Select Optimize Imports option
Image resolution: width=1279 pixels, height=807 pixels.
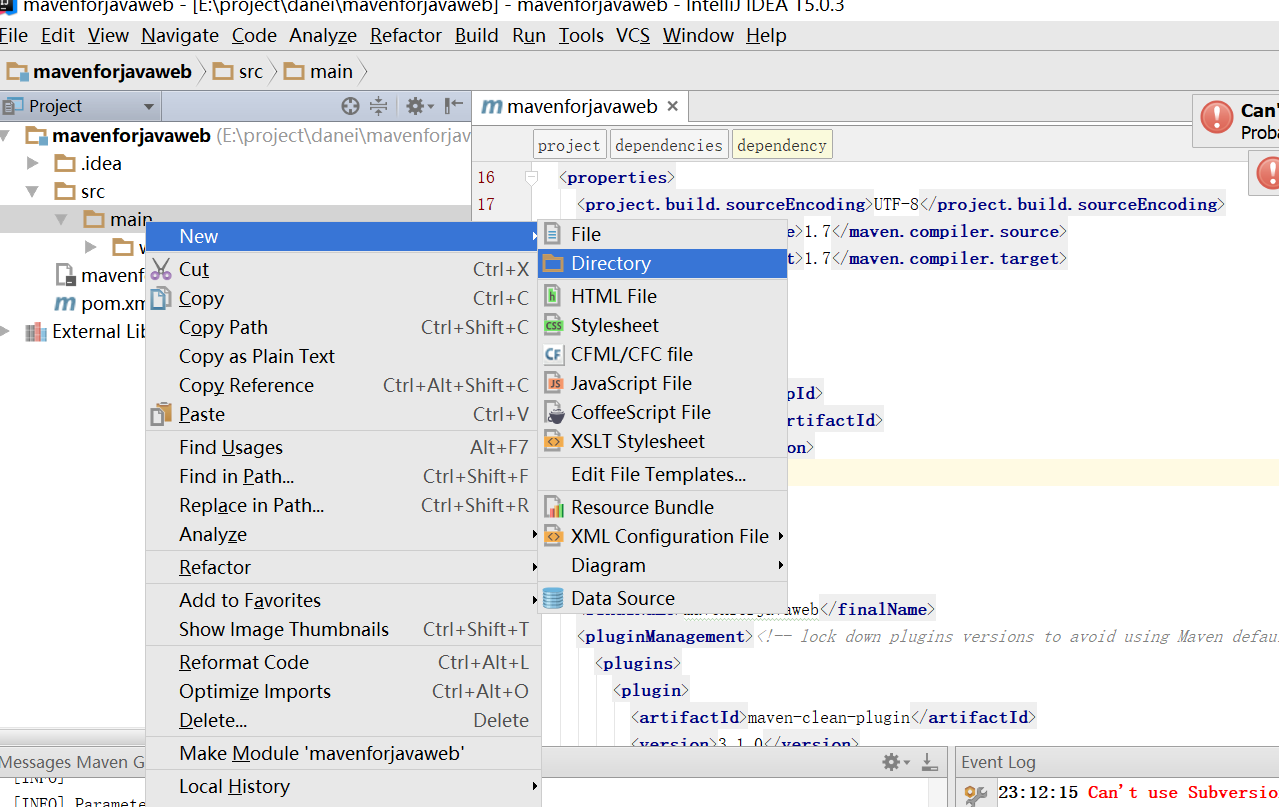343,691
